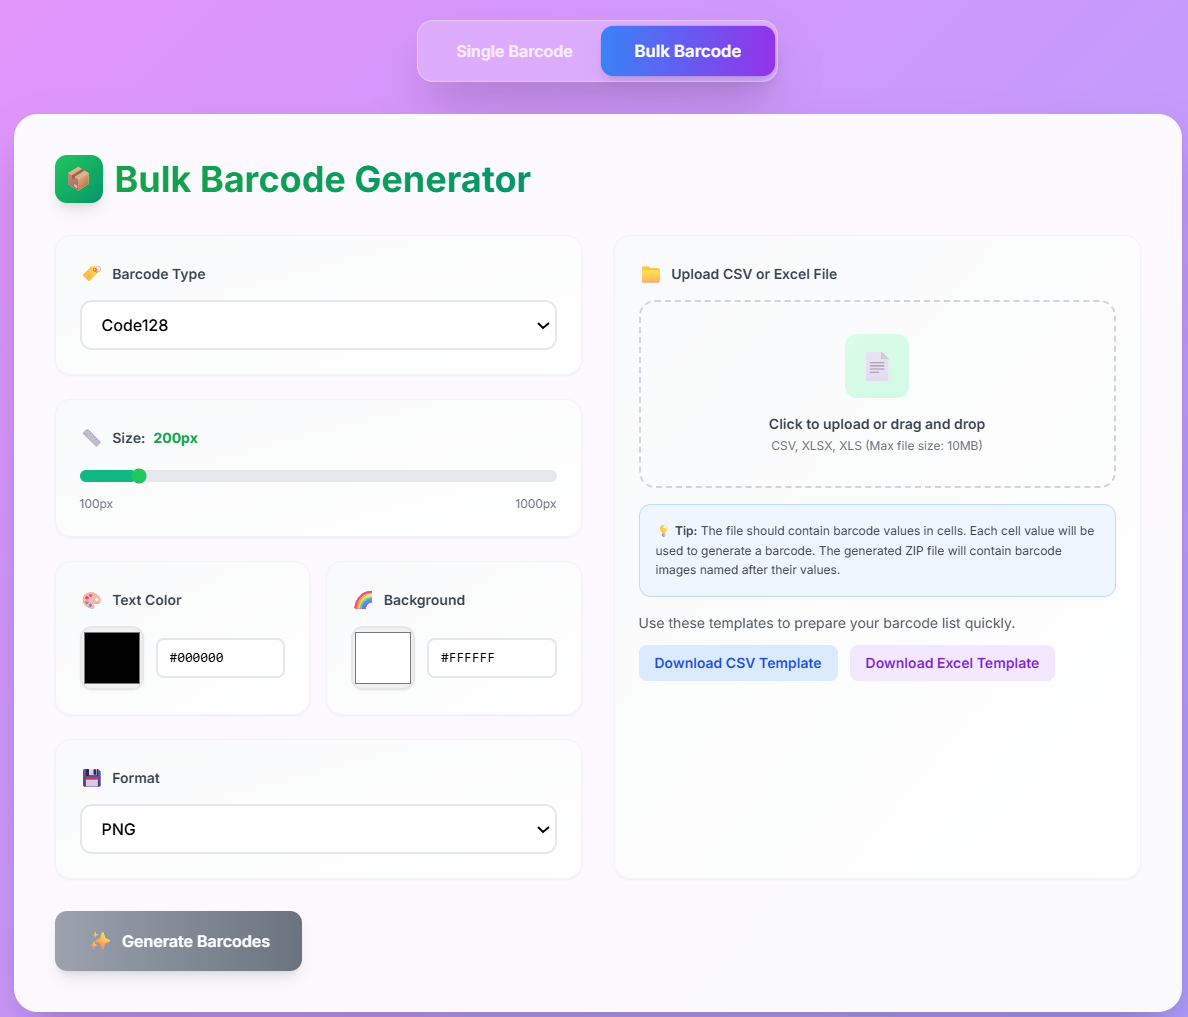
Task: Click the Download CSV Template button
Action: coord(738,663)
